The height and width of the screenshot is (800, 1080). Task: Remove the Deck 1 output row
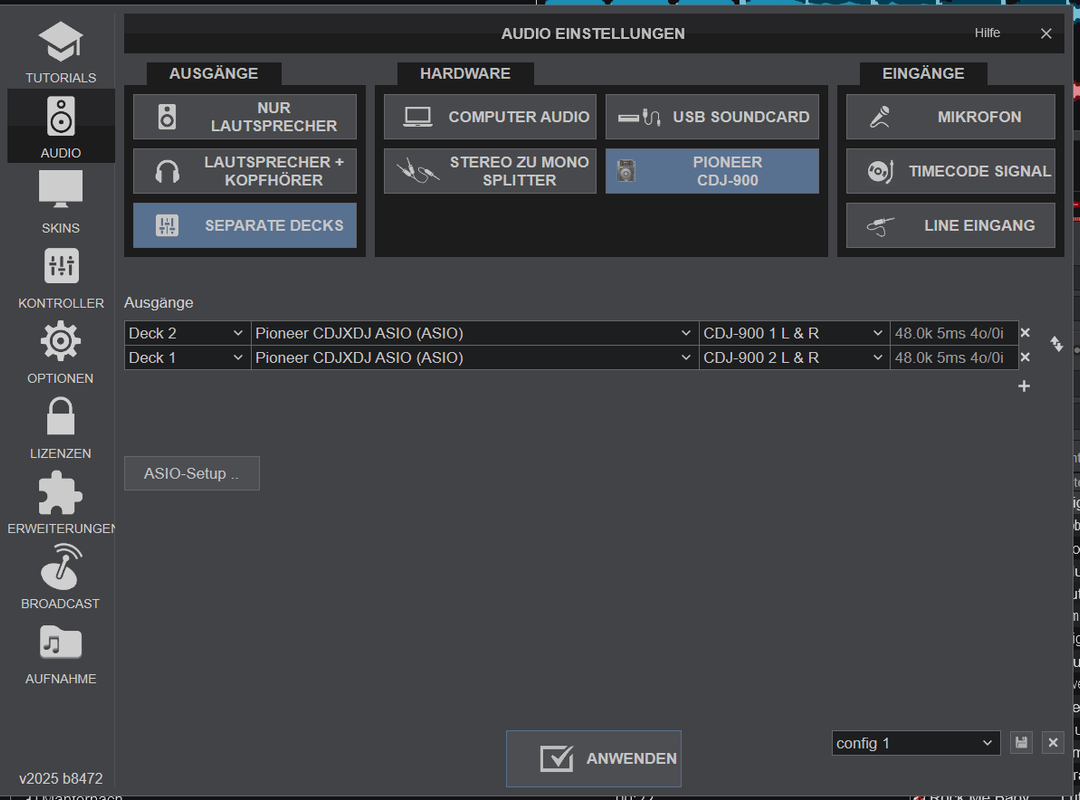(x=1025, y=358)
